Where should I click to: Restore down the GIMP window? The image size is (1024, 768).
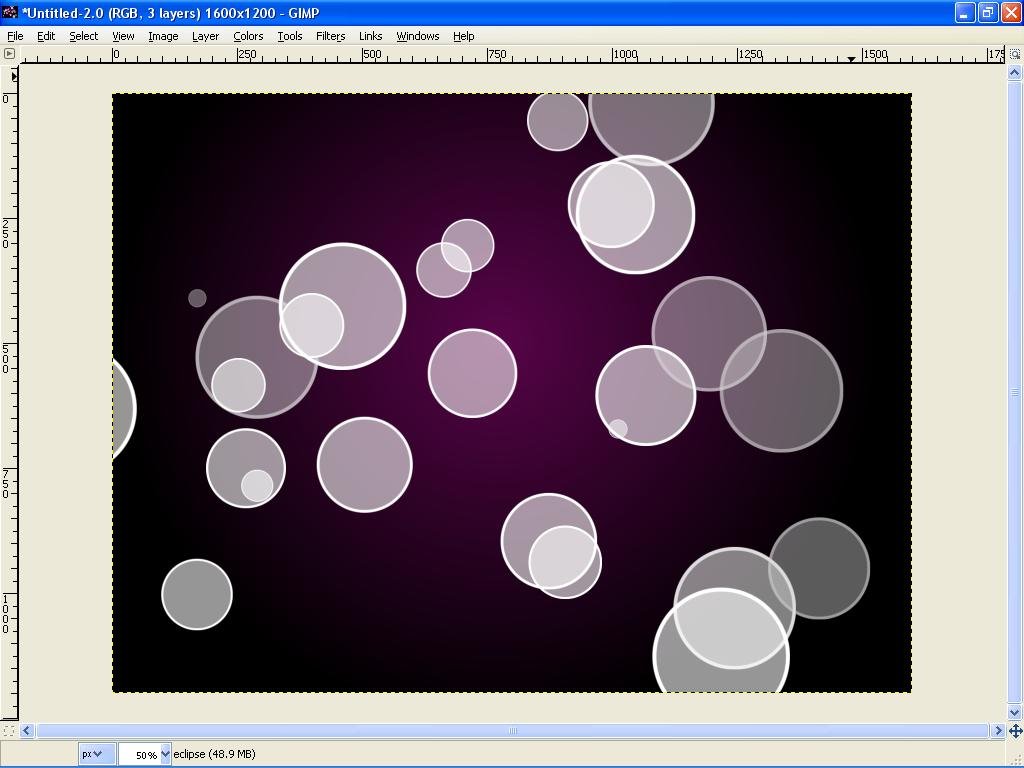point(987,13)
